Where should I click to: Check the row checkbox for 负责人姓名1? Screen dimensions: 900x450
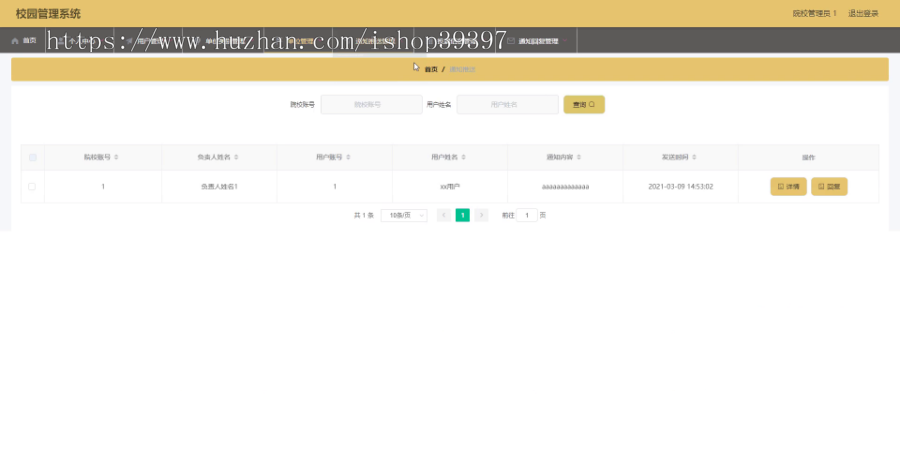(32, 187)
